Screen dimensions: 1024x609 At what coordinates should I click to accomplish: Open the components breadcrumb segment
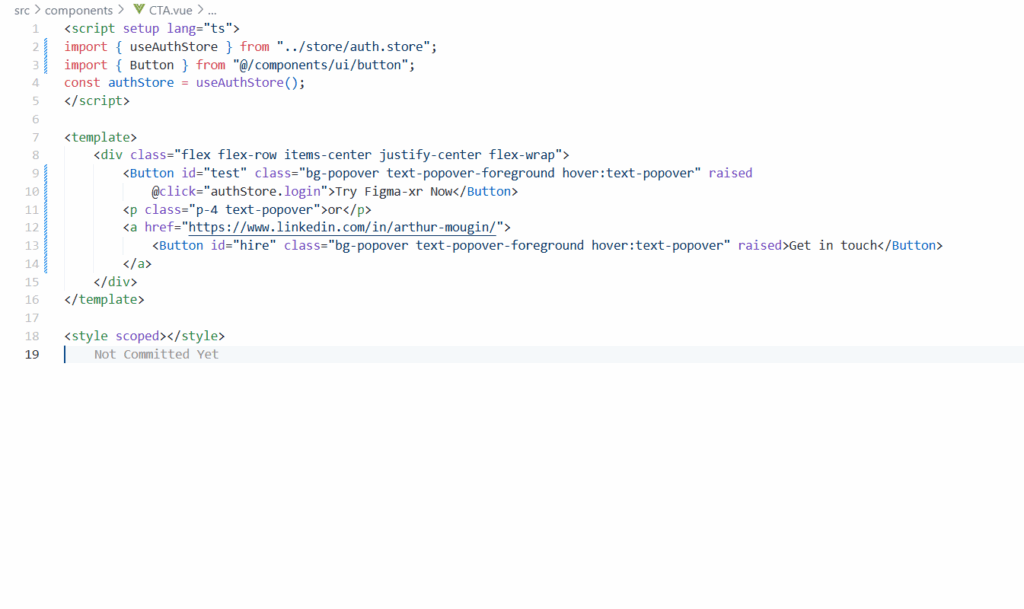[x=78, y=10]
